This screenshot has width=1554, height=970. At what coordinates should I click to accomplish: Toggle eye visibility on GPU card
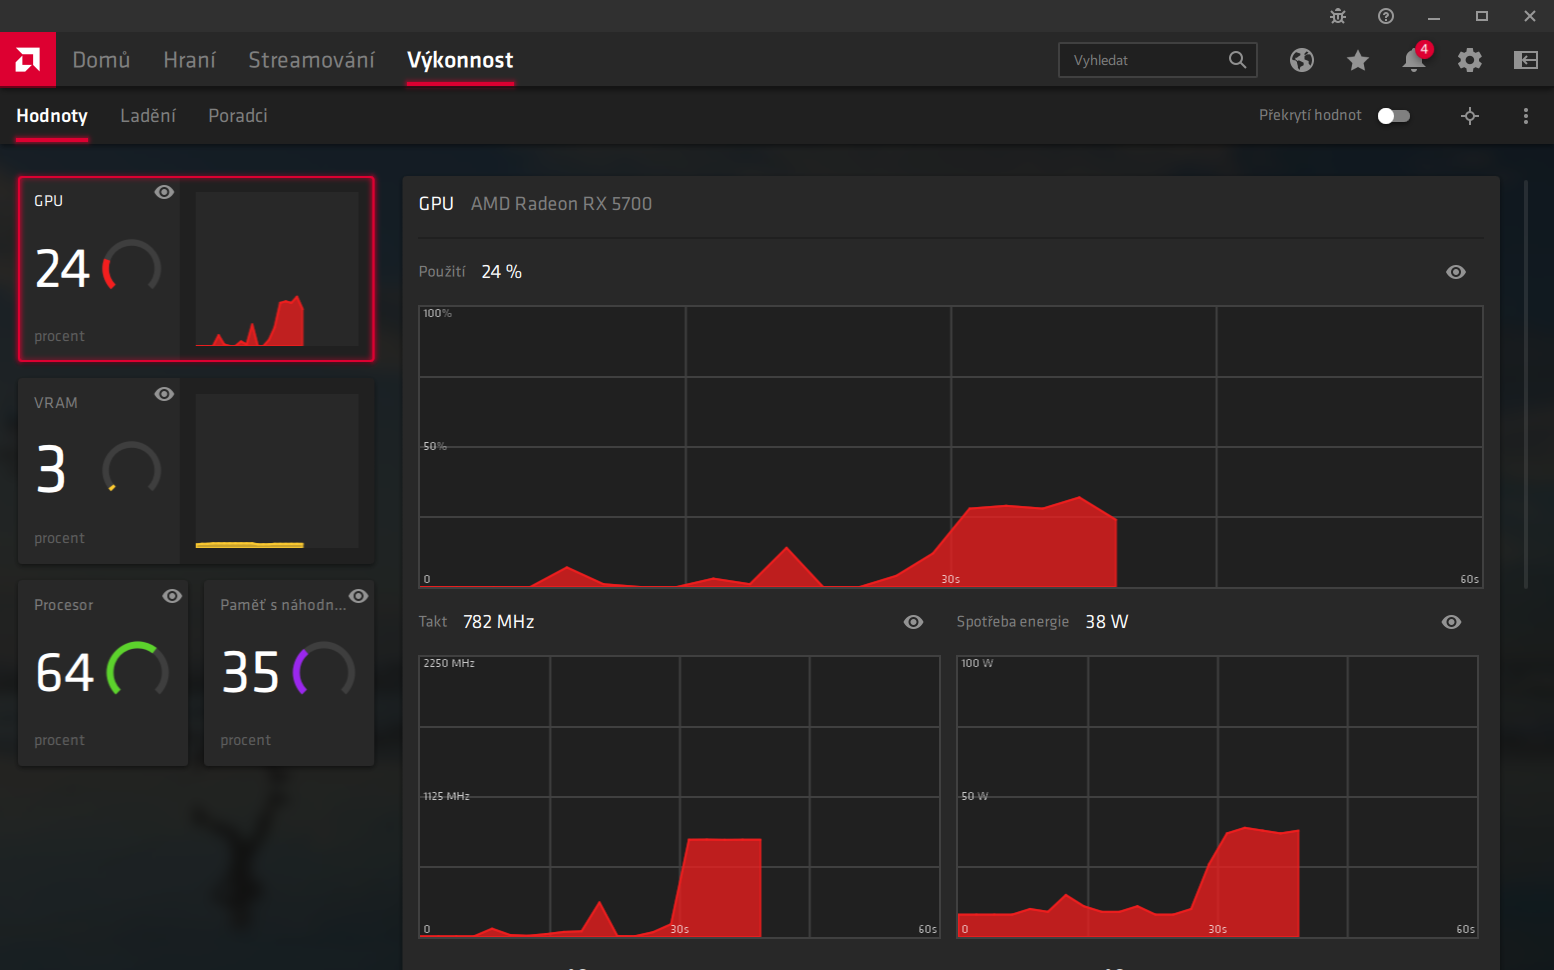click(164, 192)
